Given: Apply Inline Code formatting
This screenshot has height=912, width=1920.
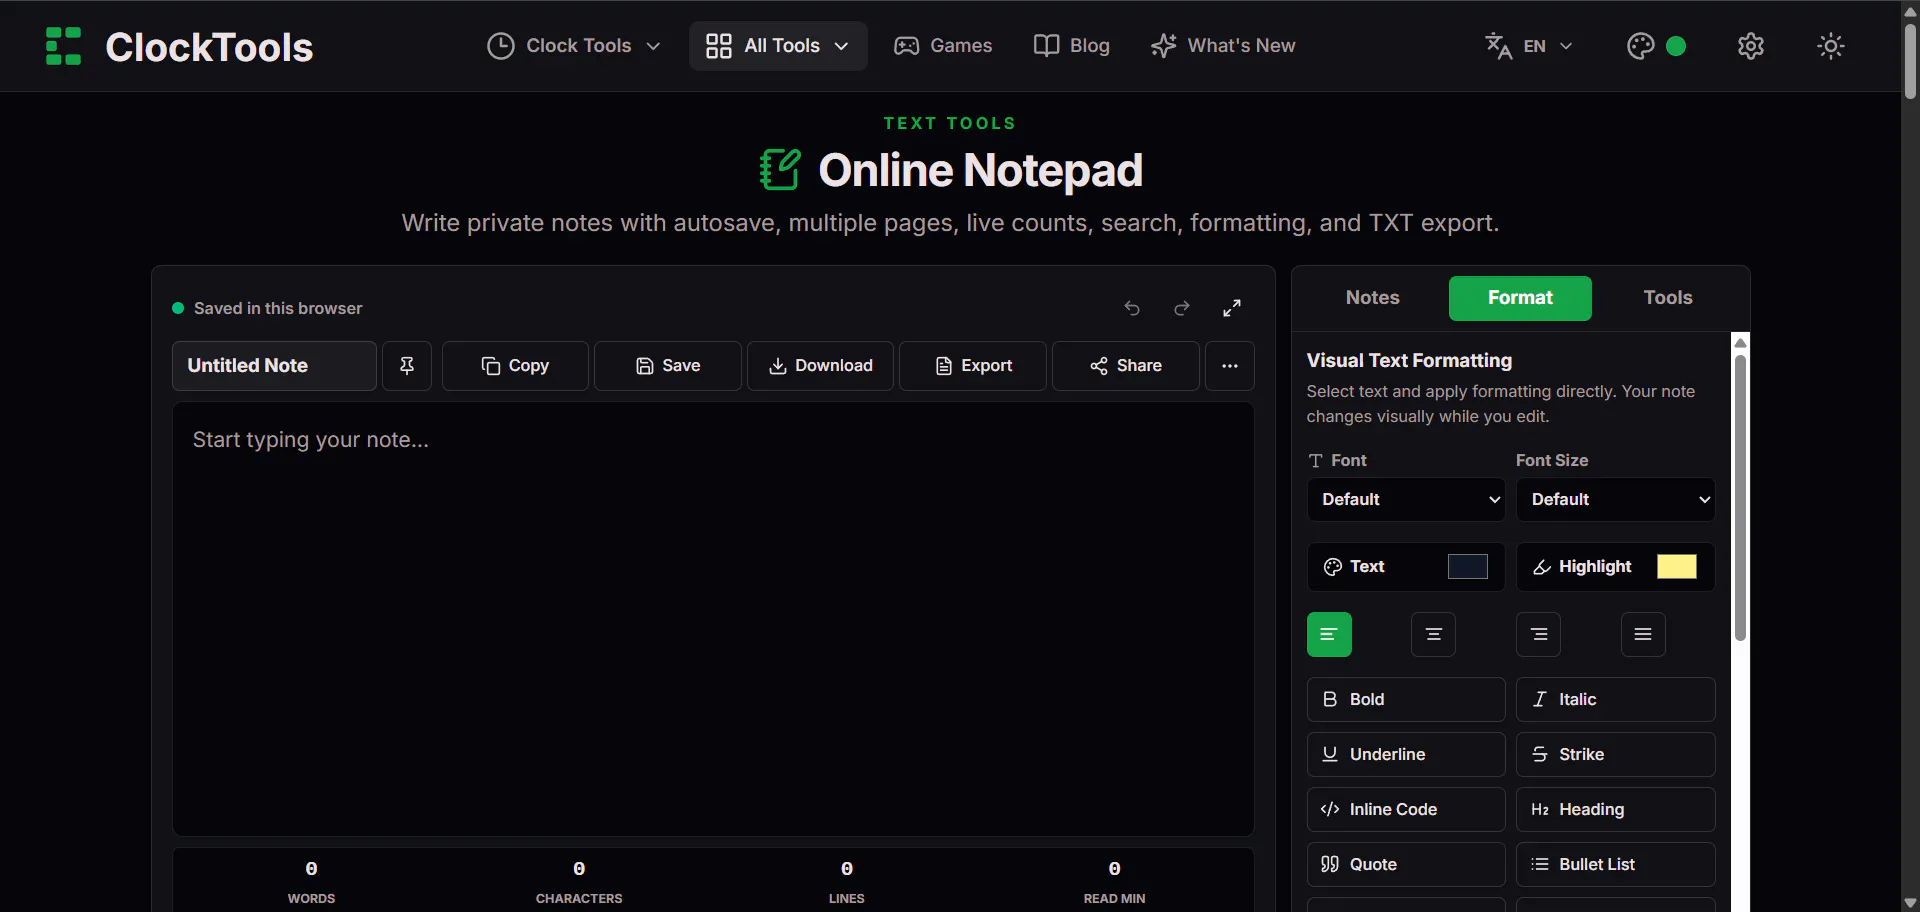Looking at the screenshot, I should point(1406,810).
